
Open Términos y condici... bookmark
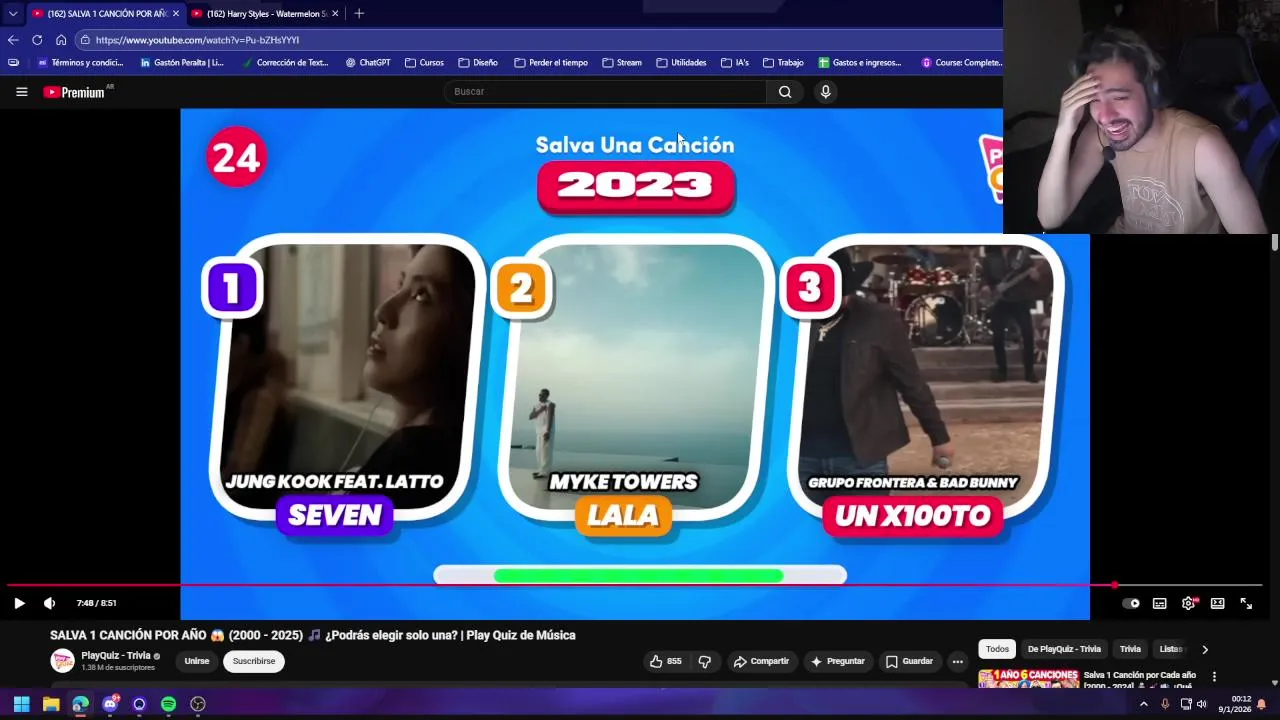[x=80, y=62]
